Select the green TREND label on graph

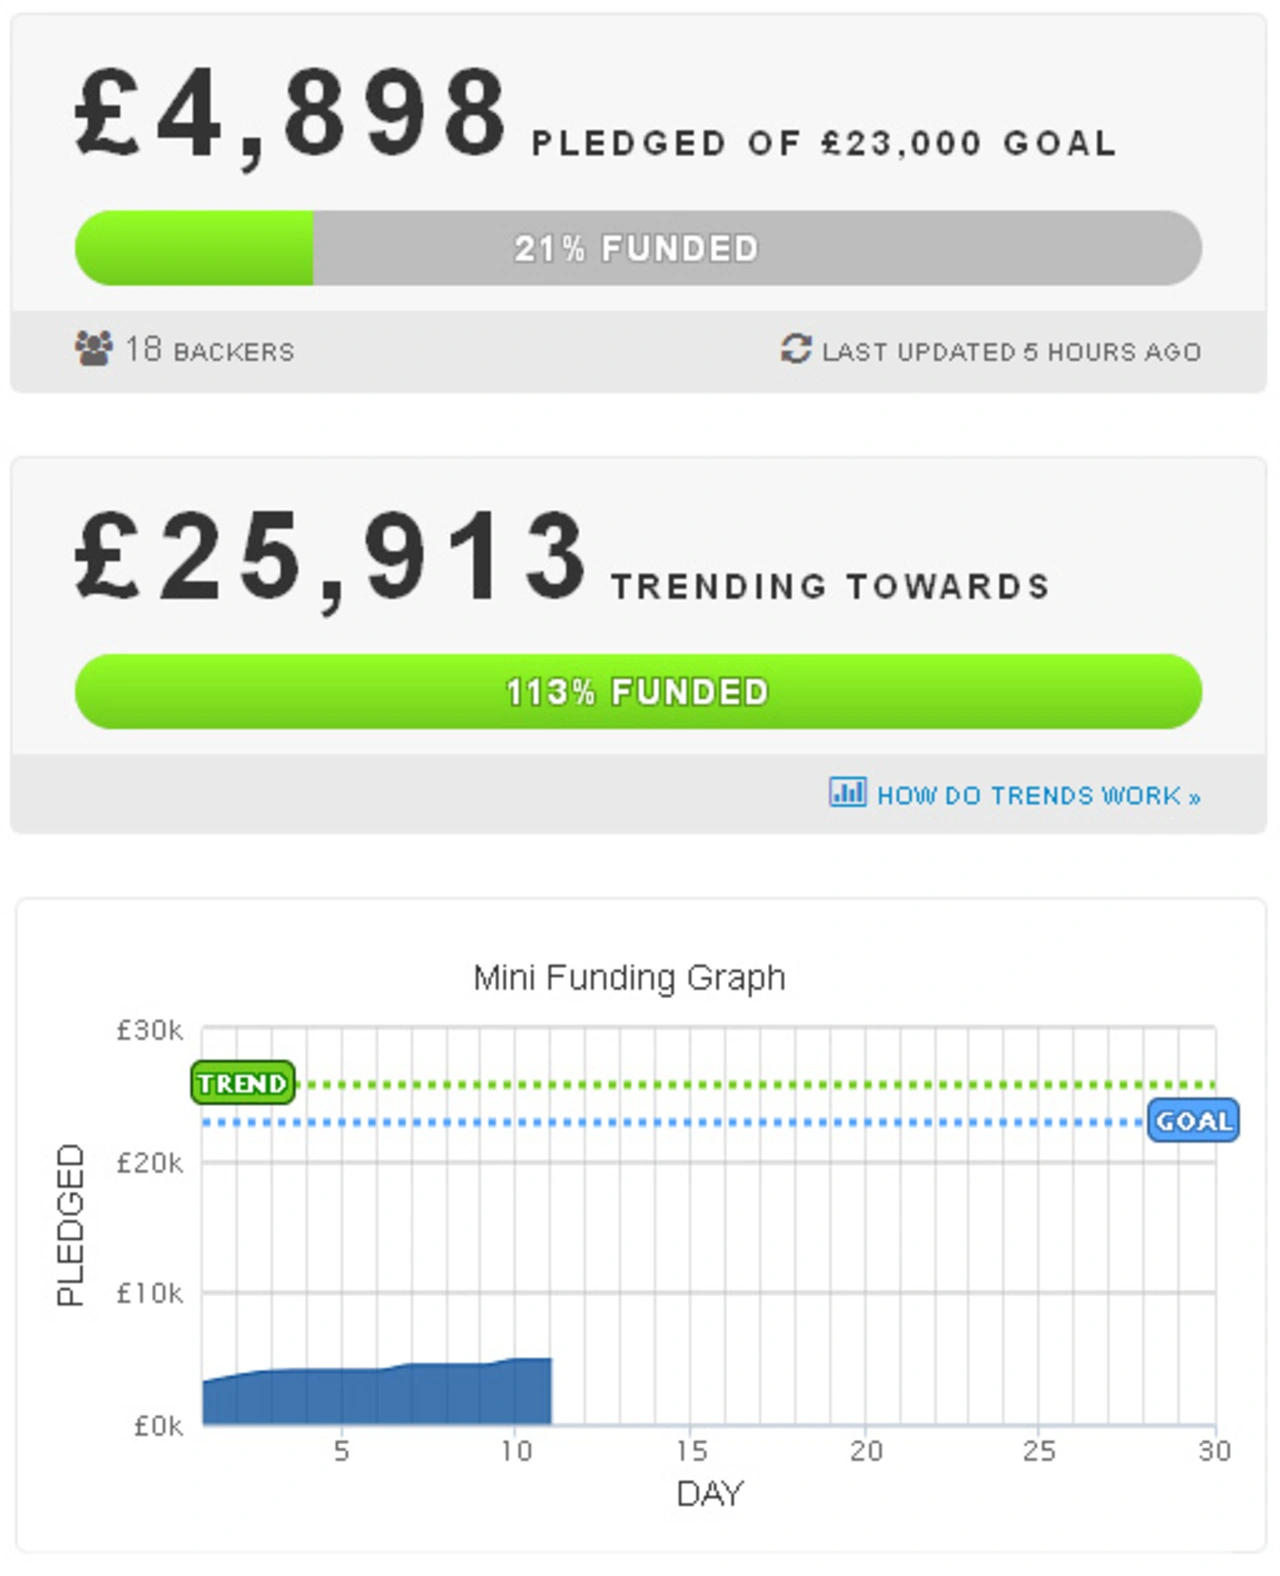243,1083
